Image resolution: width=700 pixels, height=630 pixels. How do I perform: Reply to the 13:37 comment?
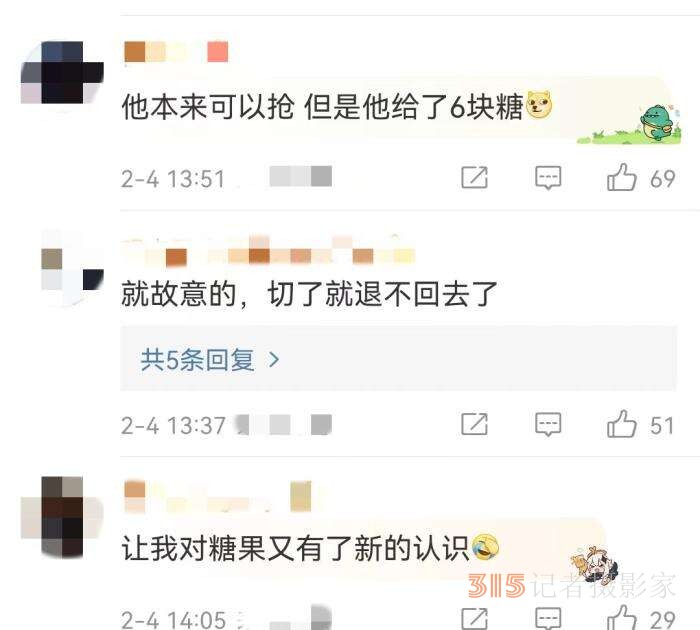[x=548, y=425]
